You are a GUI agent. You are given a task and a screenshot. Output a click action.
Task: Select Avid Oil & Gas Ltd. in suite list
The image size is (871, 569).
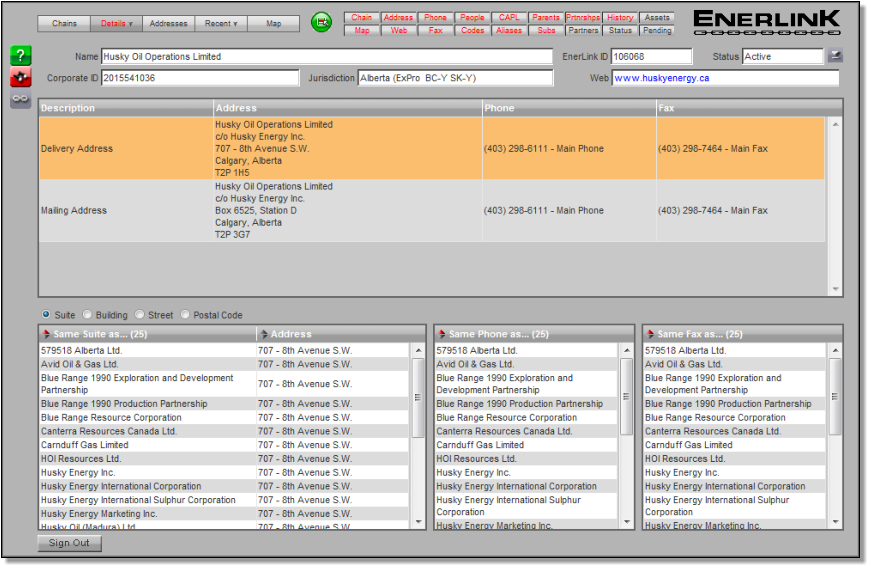[x=223, y=364]
